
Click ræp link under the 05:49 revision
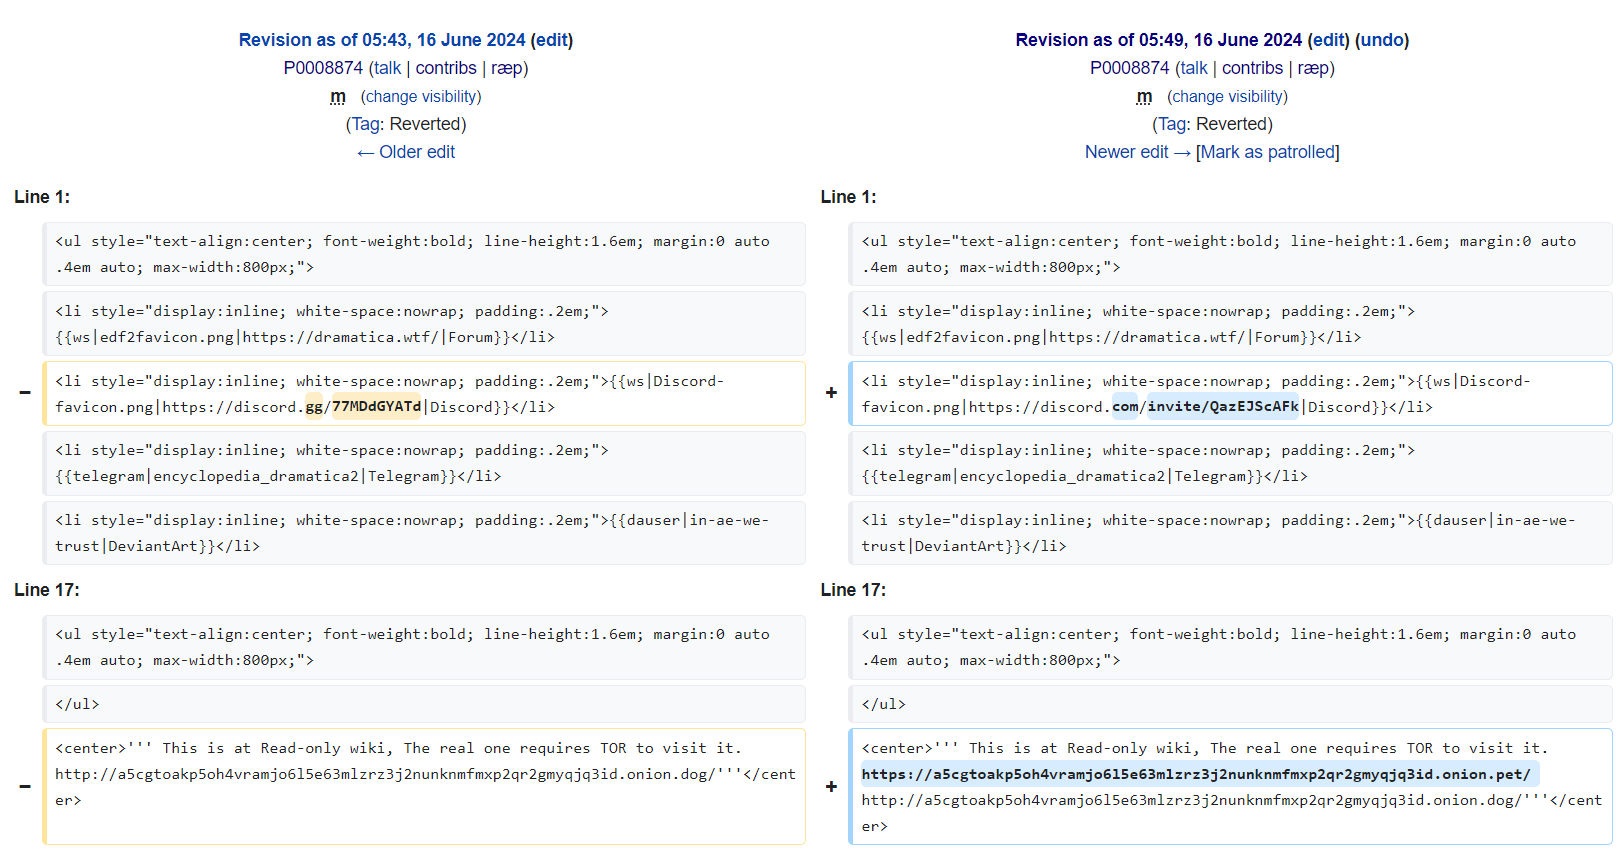tap(1314, 68)
